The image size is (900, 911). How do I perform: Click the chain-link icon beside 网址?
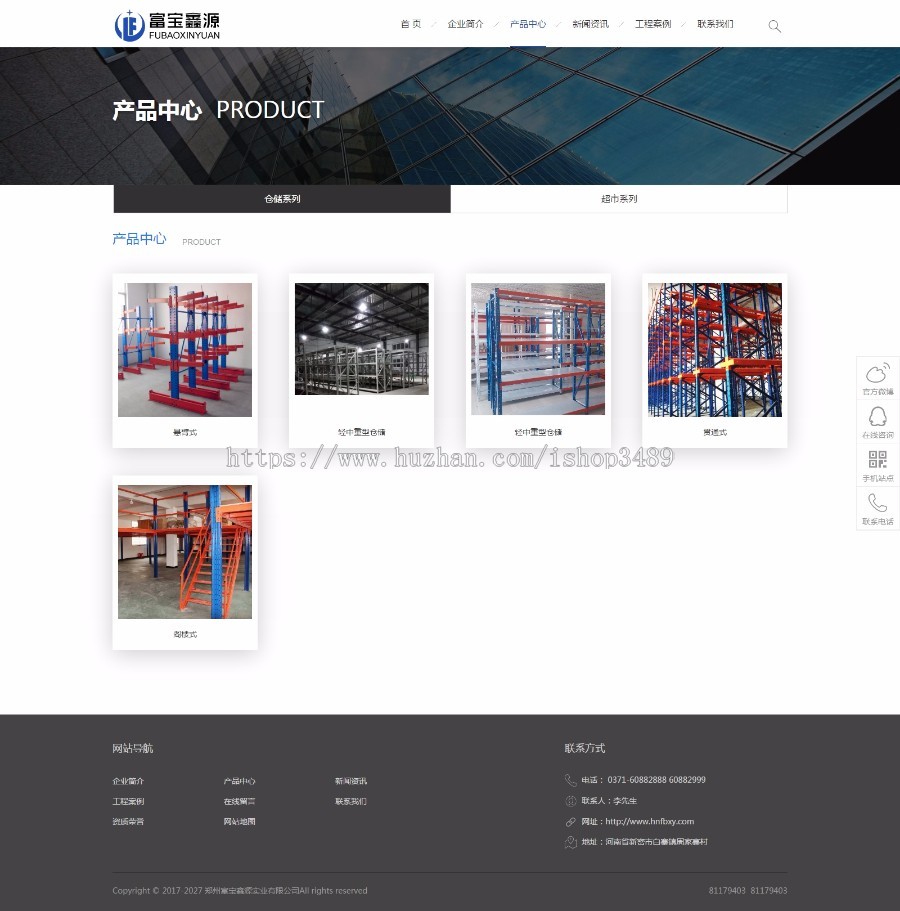coord(571,822)
